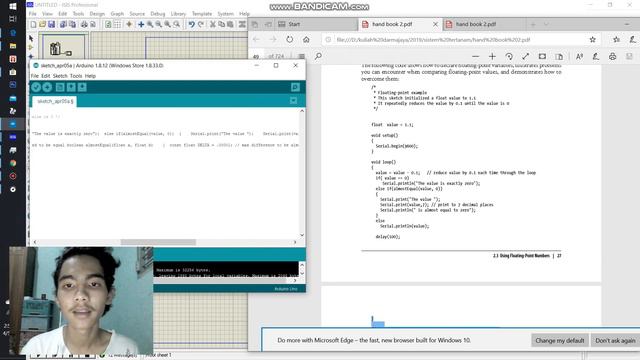The width and height of the screenshot is (640, 360).
Task: Open File Explorer from the taskbar
Action: coord(13,46)
